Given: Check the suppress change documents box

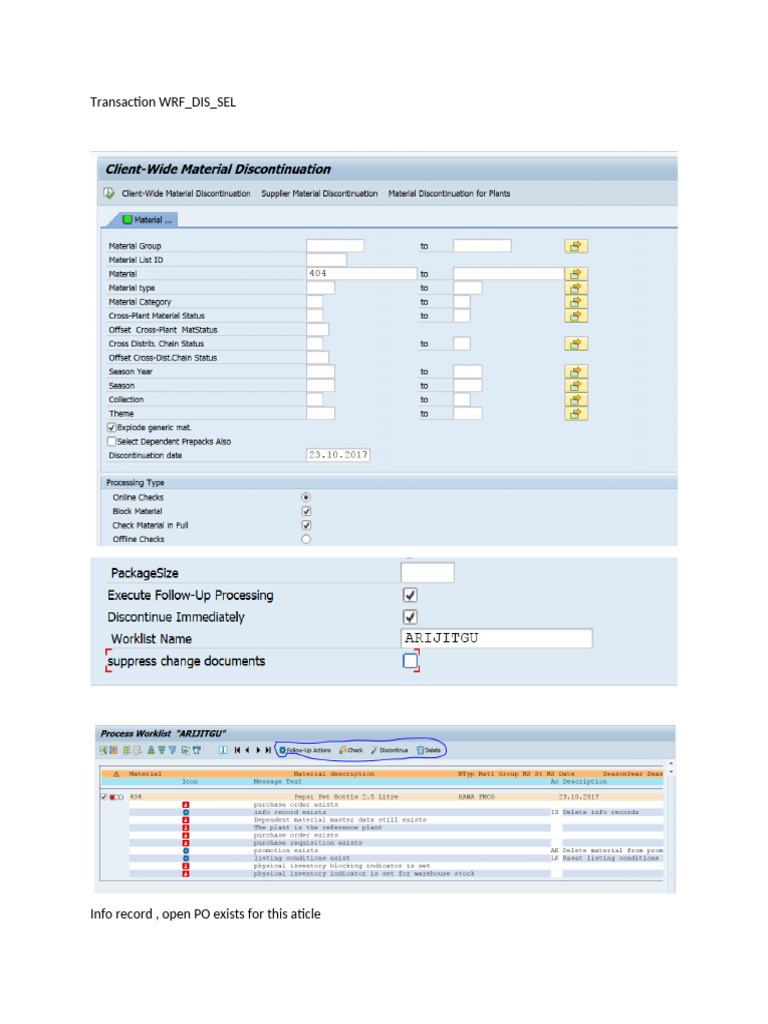Looking at the screenshot, I should [x=410, y=661].
